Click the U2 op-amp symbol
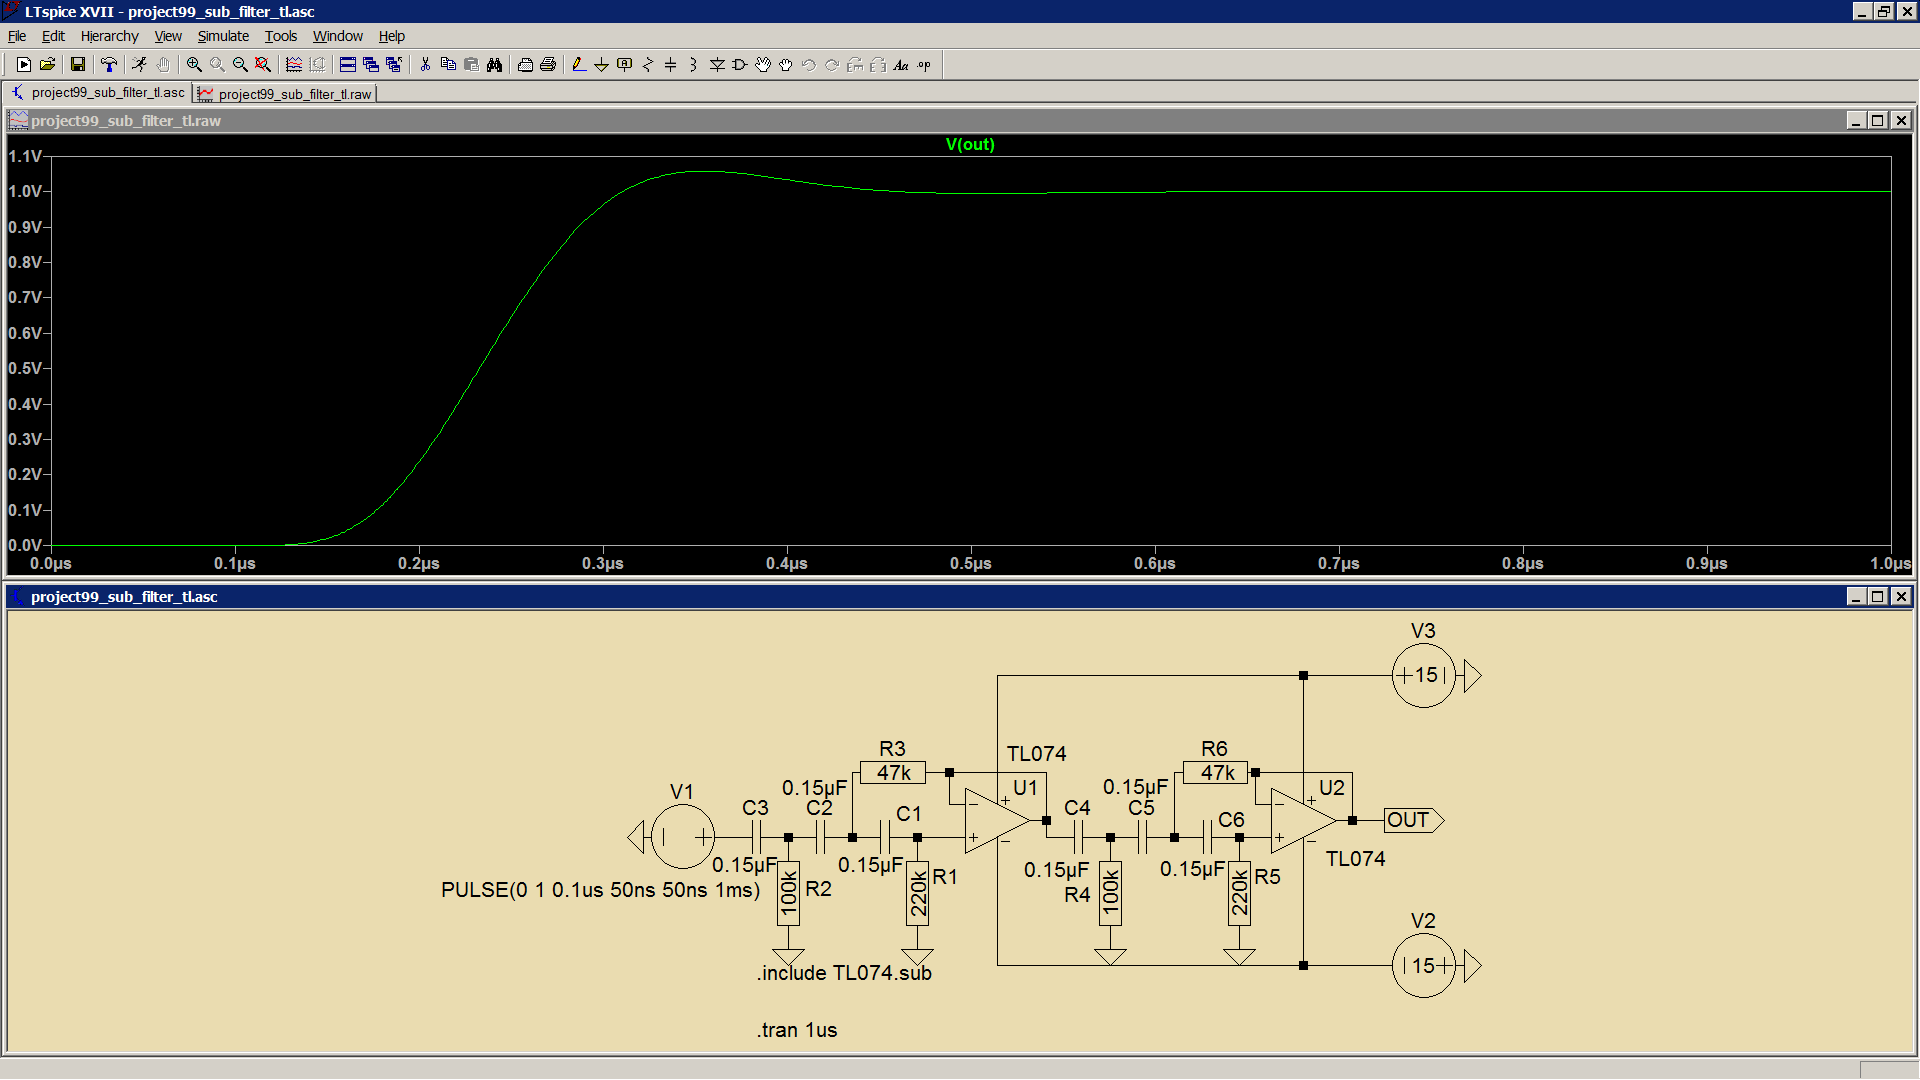The image size is (1920, 1080). (x=1303, y=820)
